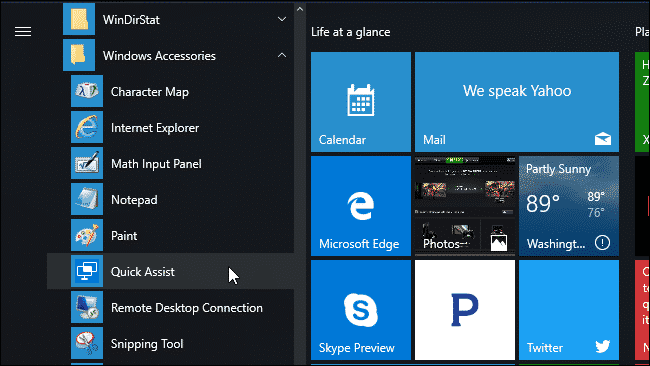Open the Mail tile showing We speak Yahoo
The image size is (650, 366).
(x=517, y=102)
